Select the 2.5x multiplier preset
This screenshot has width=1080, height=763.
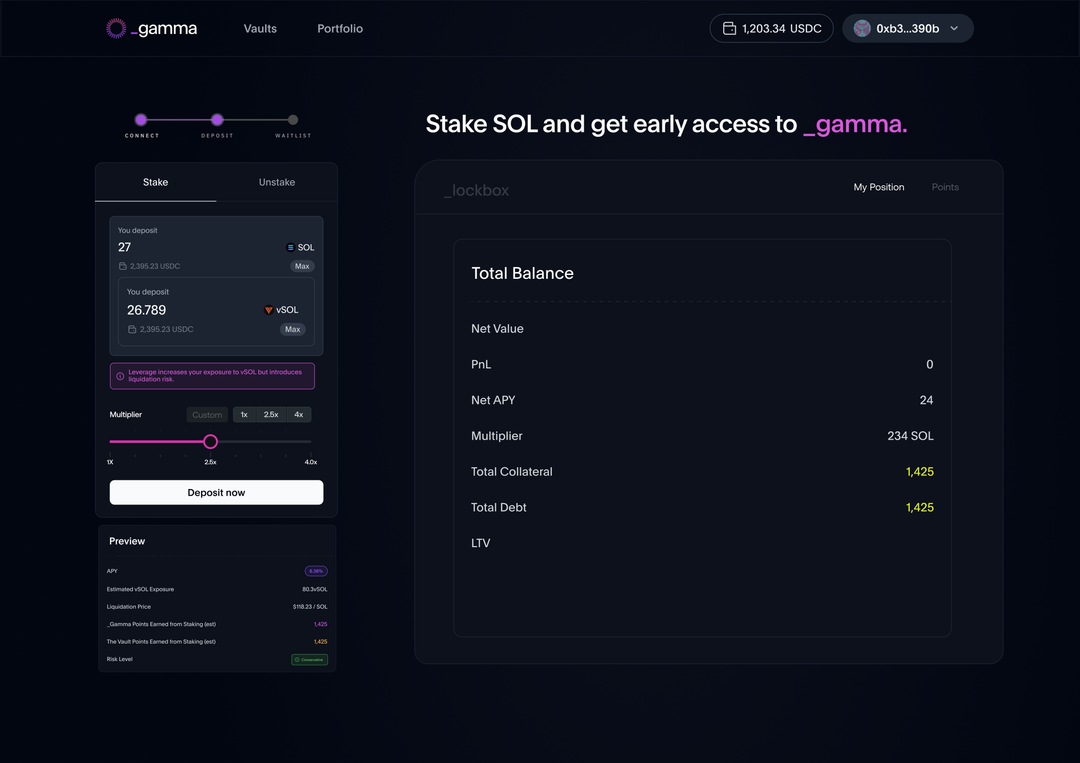click(x=271, y=415)
